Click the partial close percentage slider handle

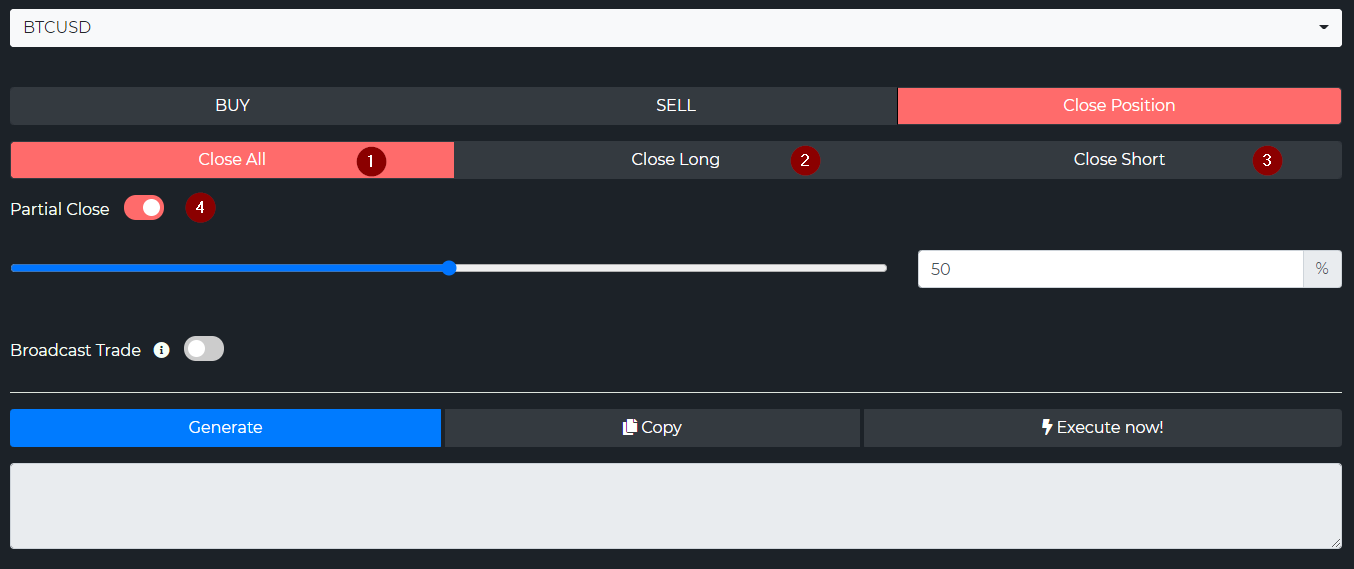[449, 268]
